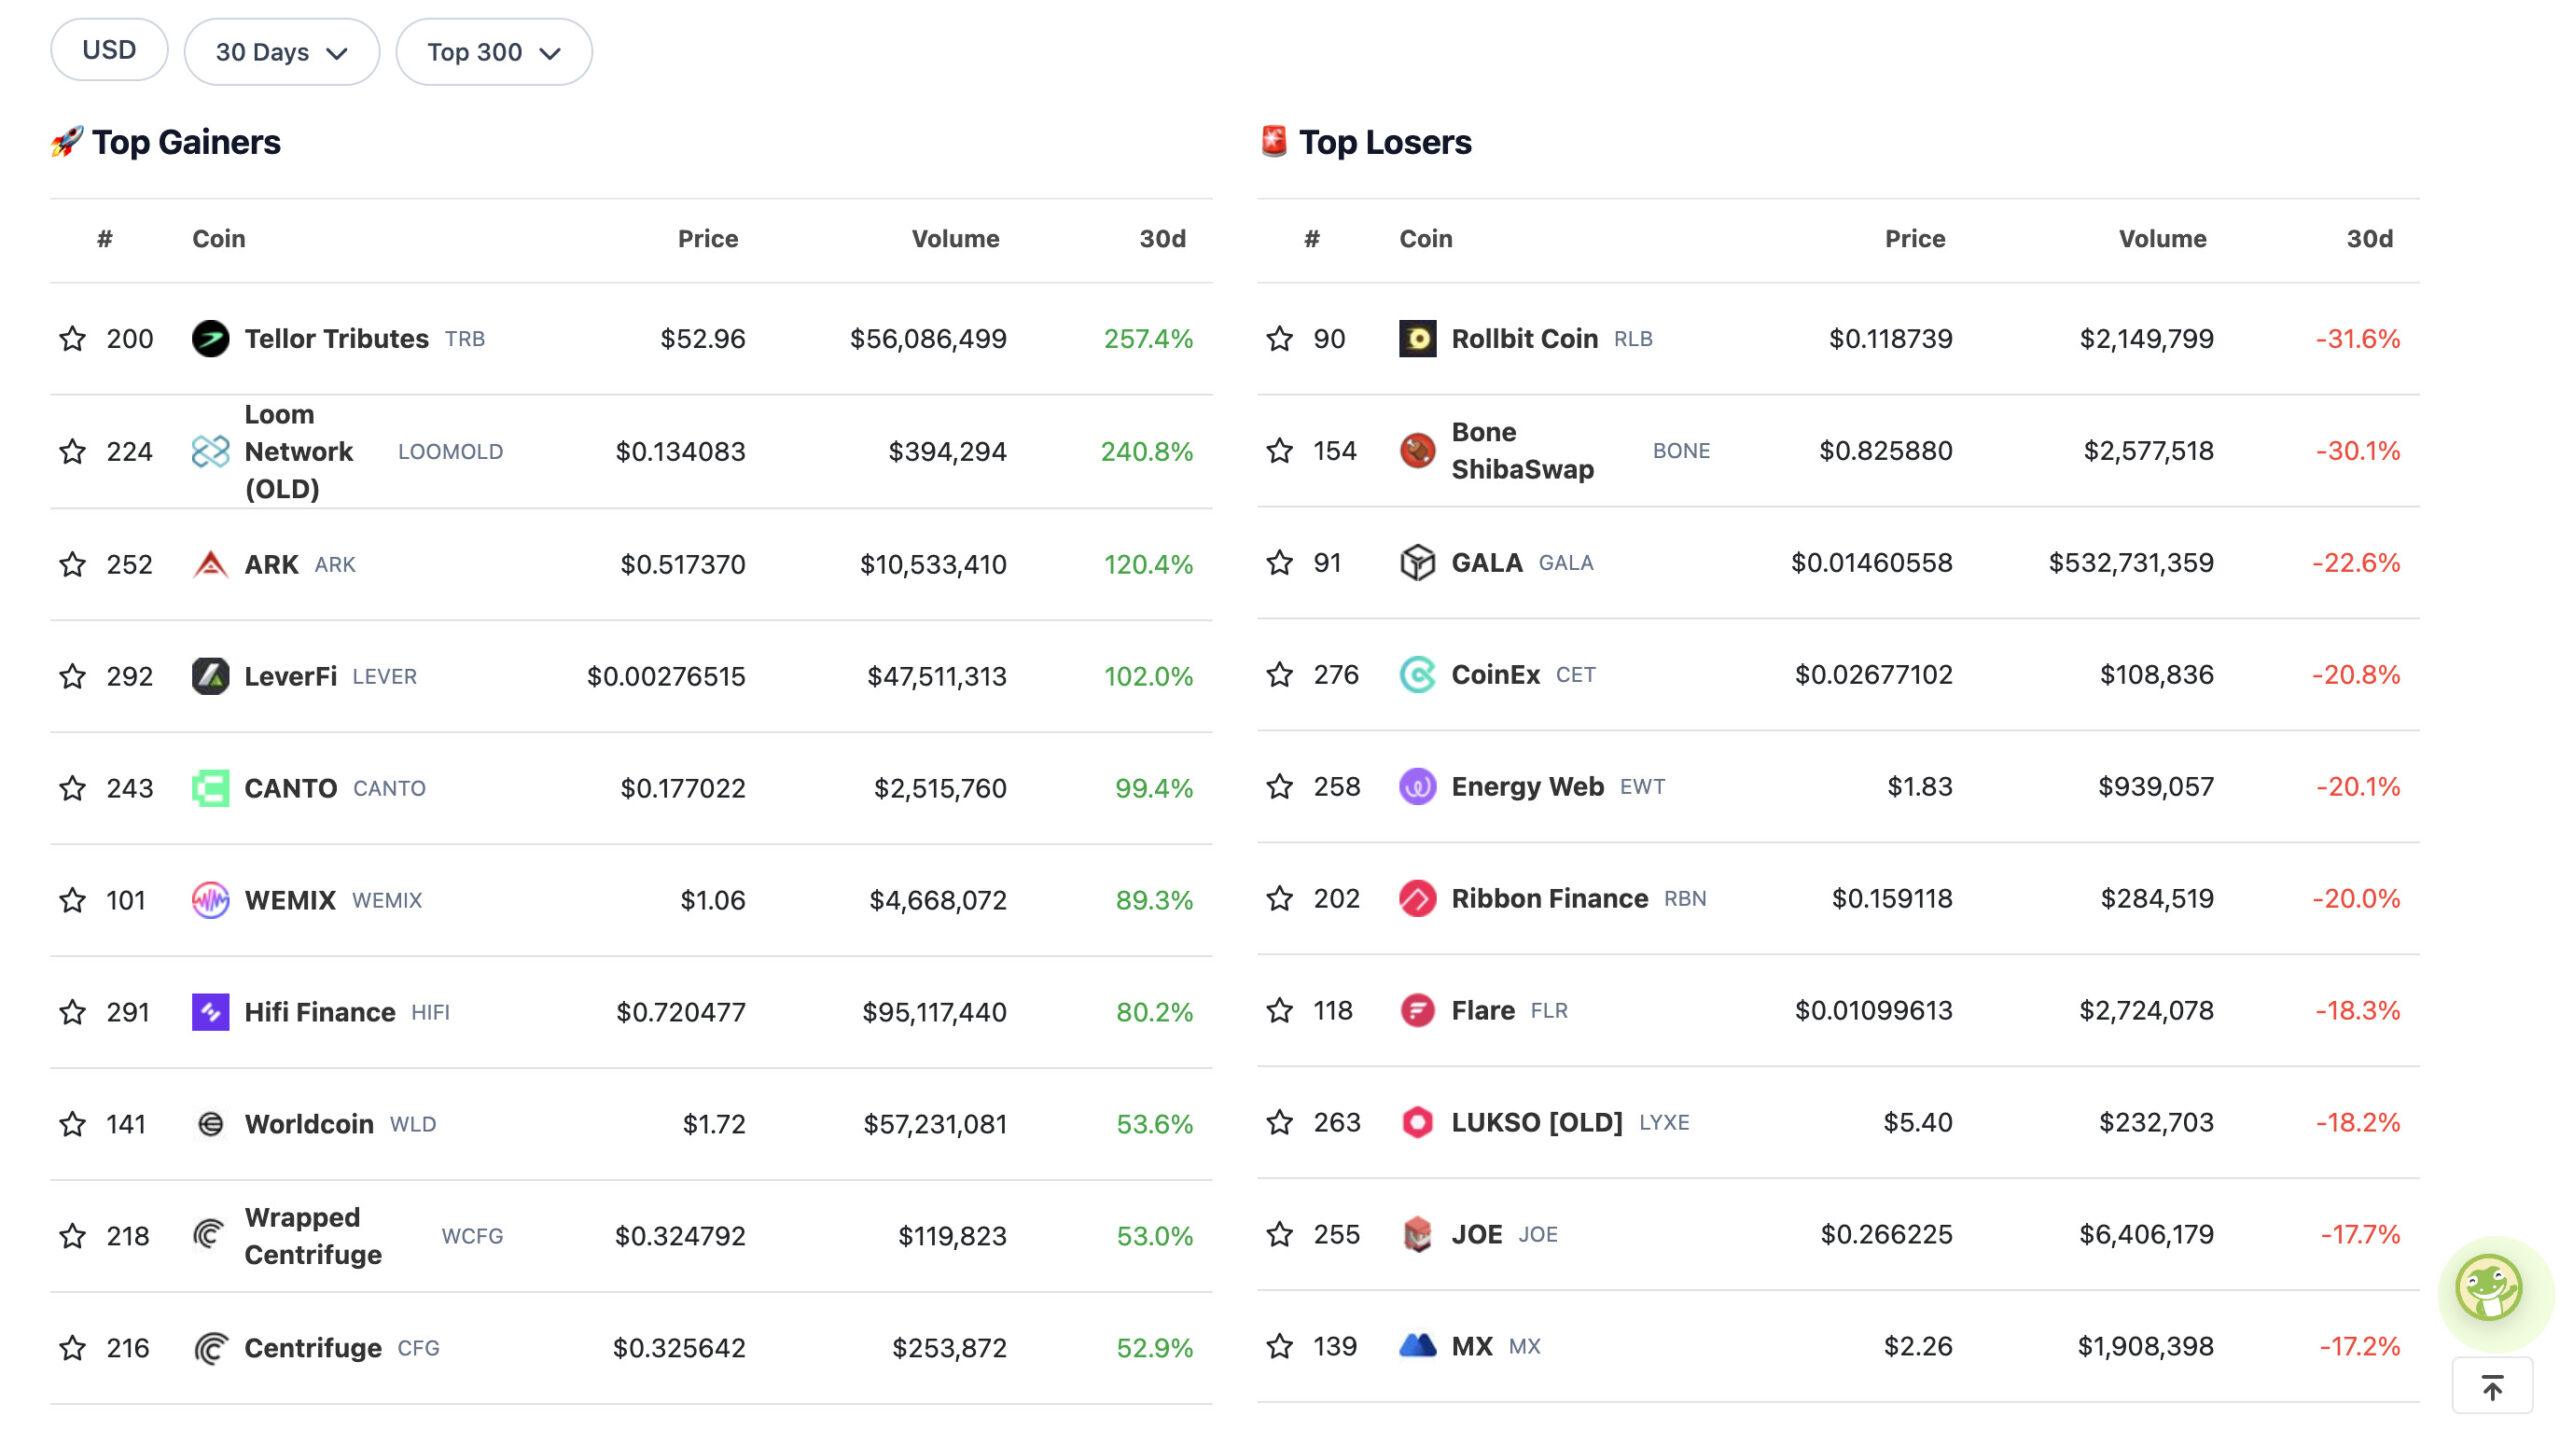Screen dimensions: 2560x1431
Task: Toggle the favorite star for MX
Action: tap(1279, 1347)
